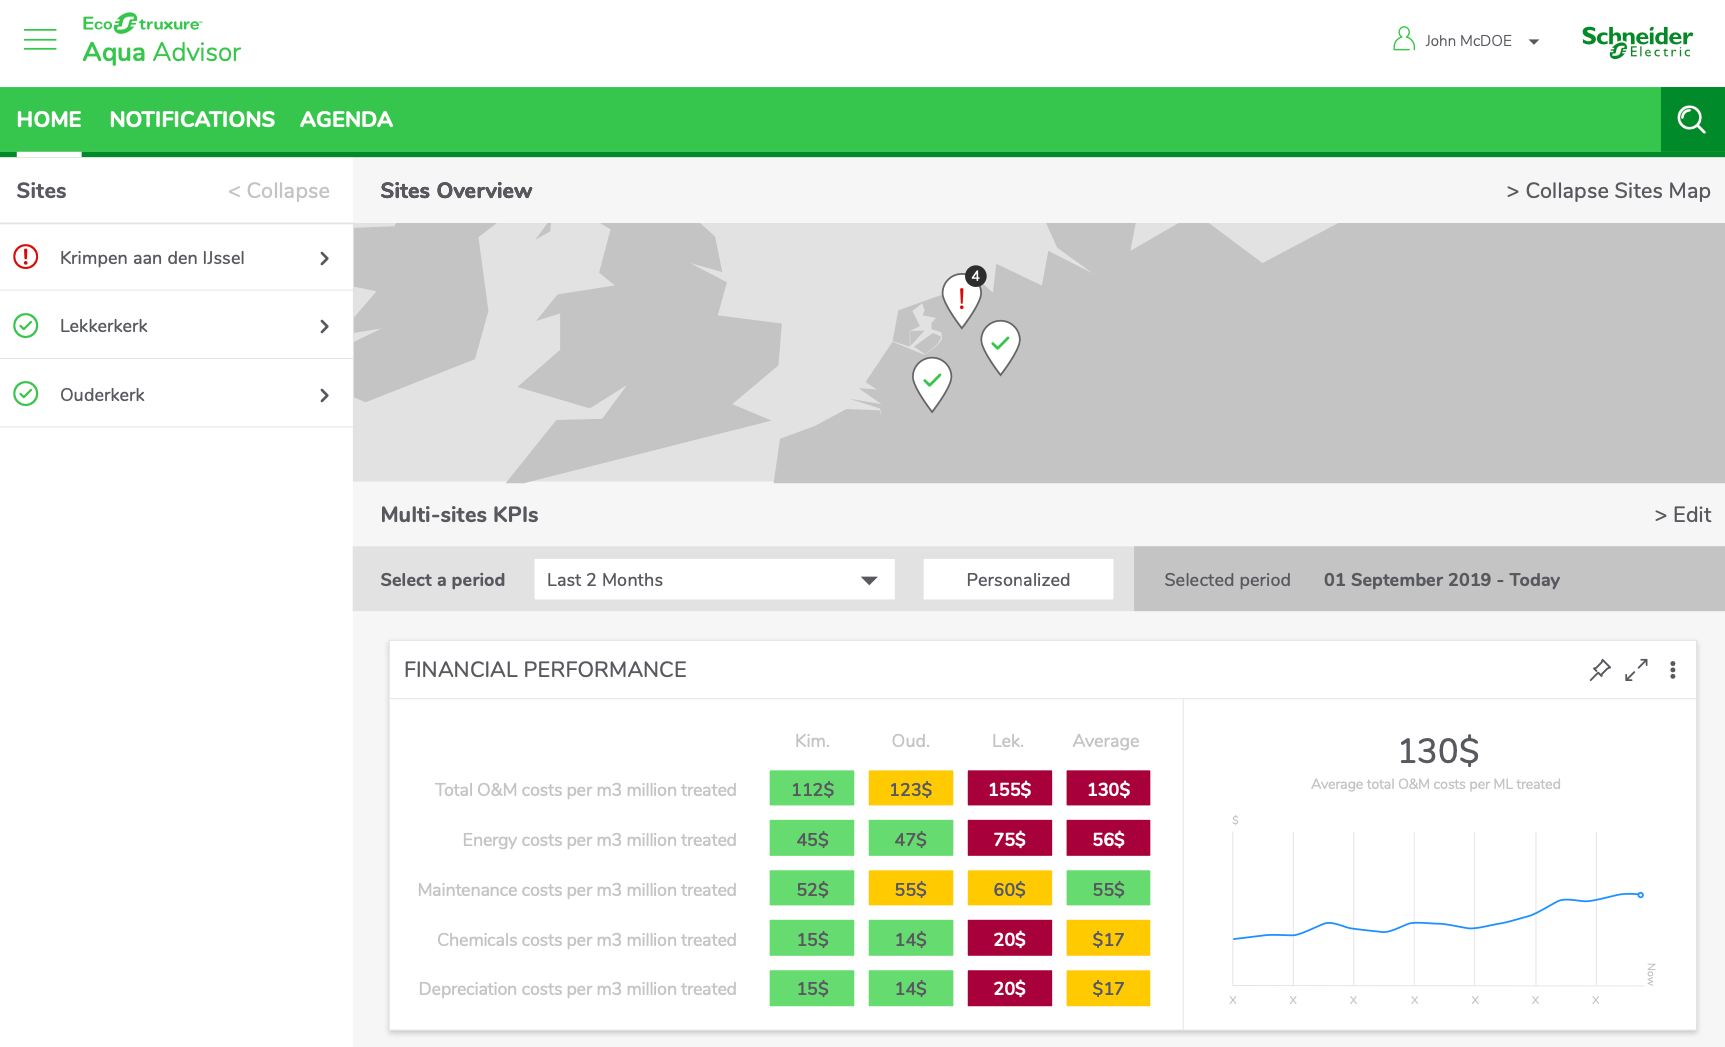Switch to the NOTIFICATIONS tab

click(x=192, y=120)
